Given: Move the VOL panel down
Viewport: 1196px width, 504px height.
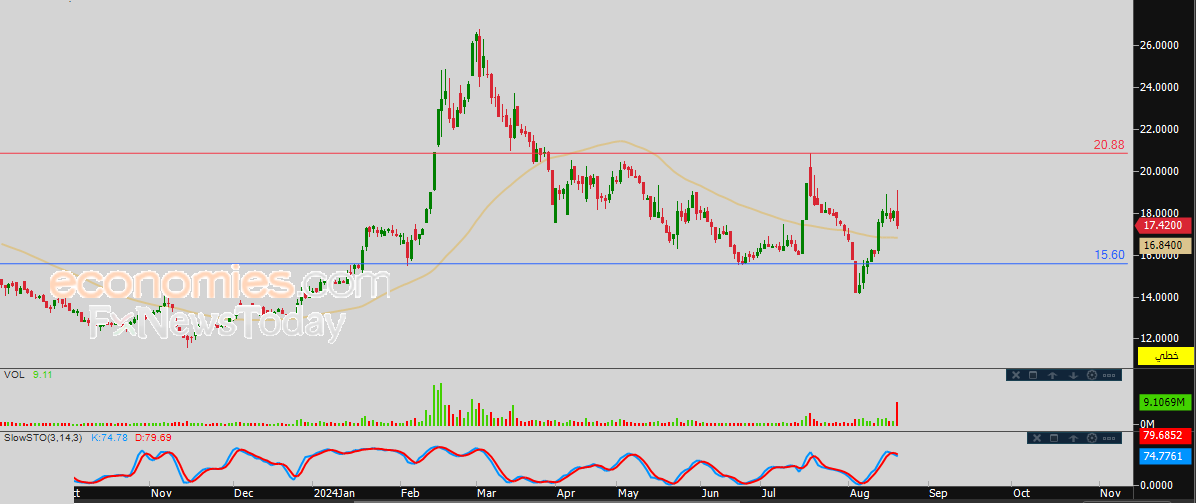Looking at the screenshot, I should [1072, 375].
